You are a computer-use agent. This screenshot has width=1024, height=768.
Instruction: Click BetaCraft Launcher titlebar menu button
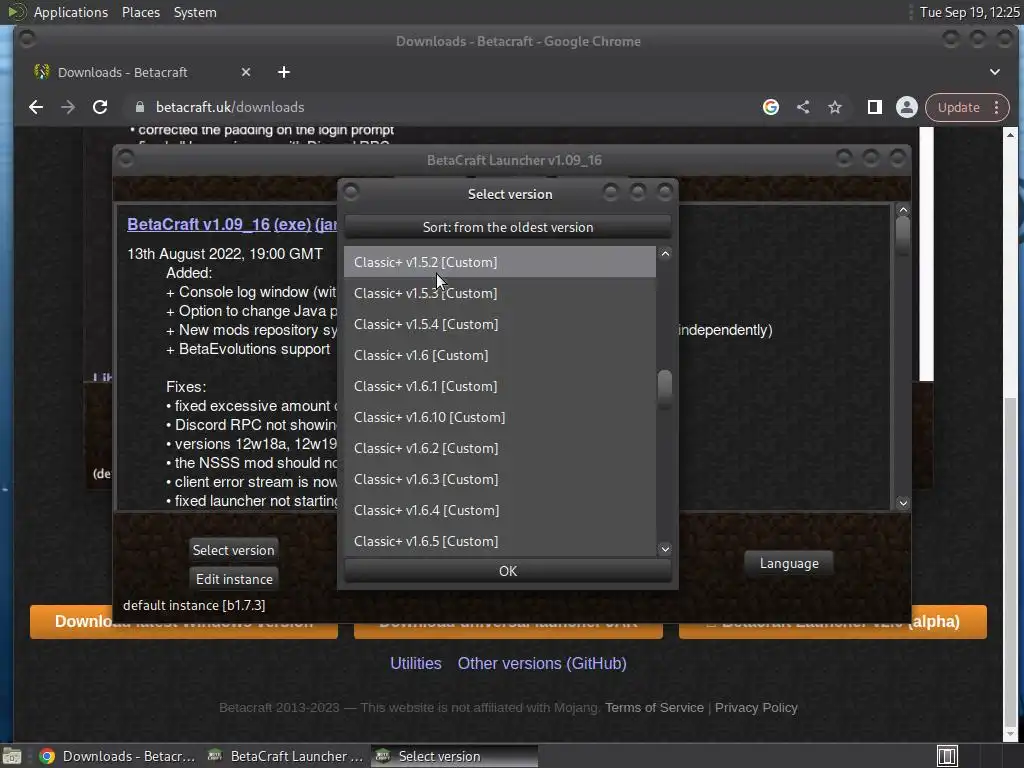[126, 159]
